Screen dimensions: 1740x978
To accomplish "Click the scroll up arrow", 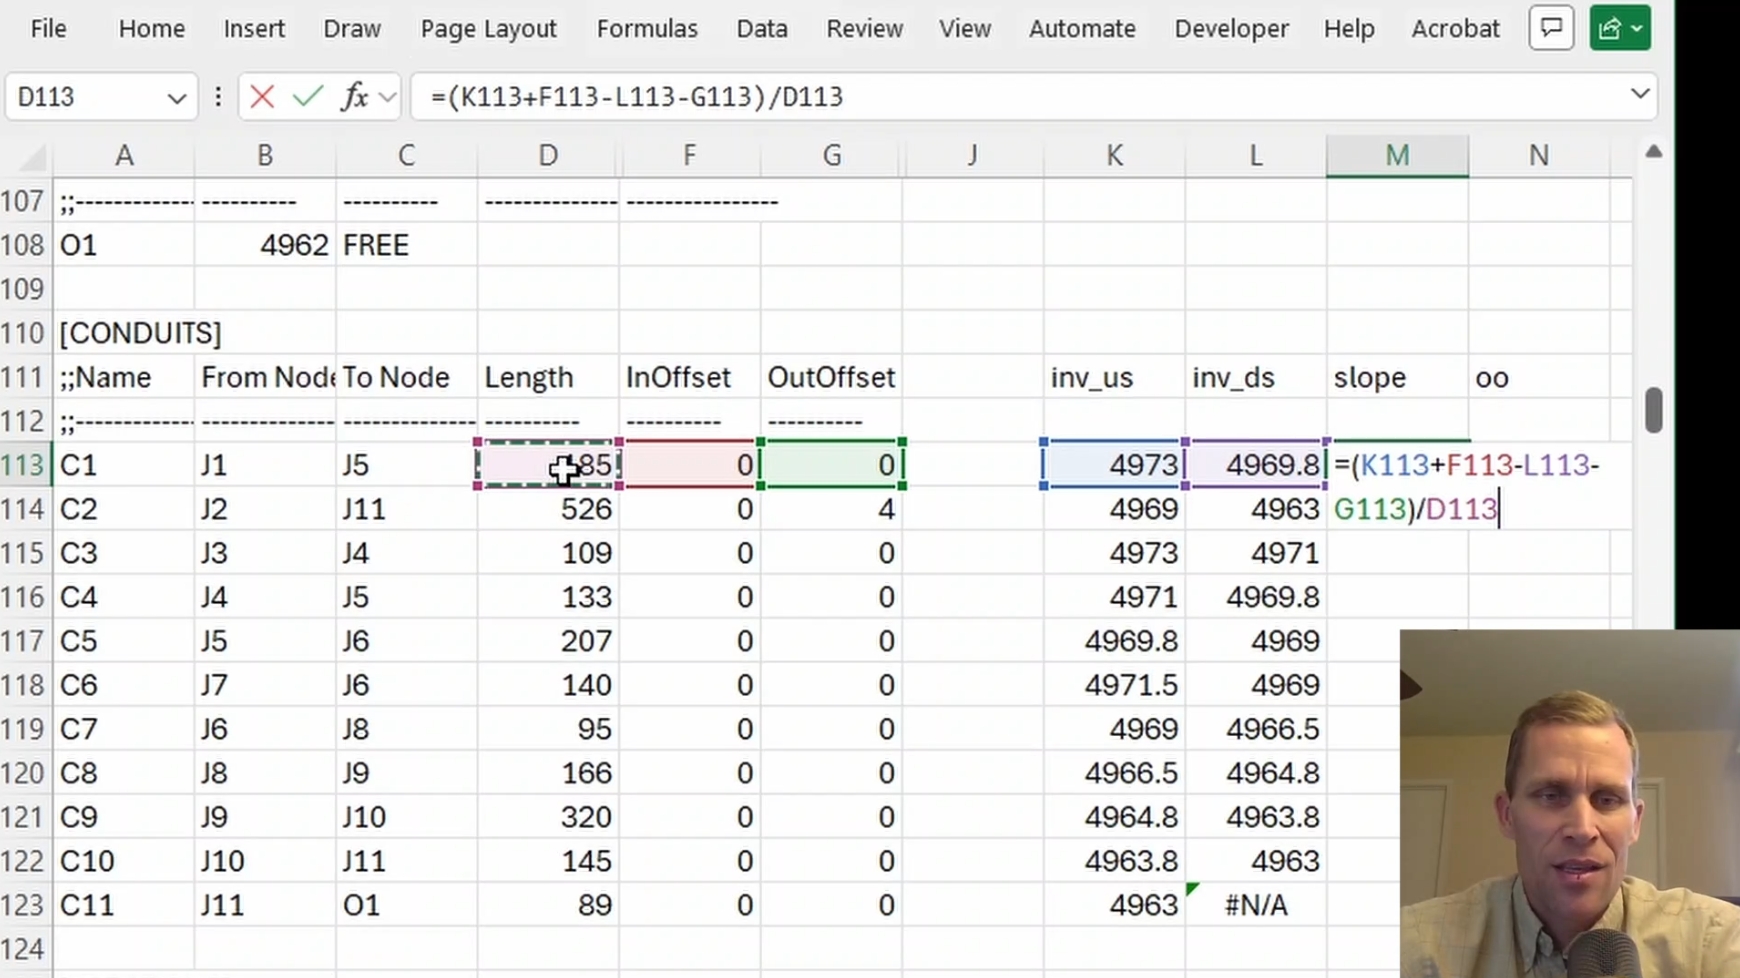I will pos(1653,152).
